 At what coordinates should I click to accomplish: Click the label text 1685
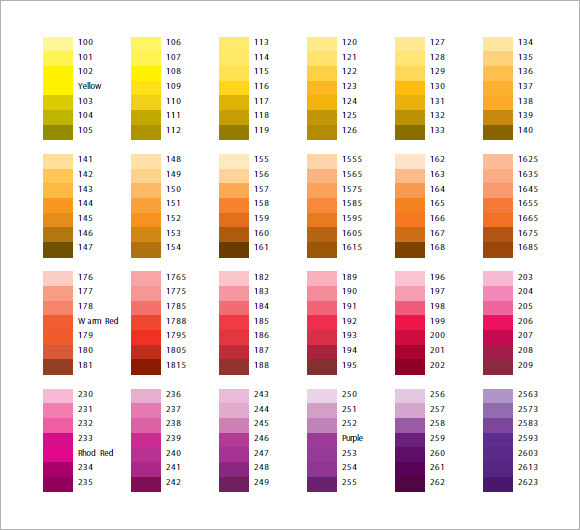tap(528, 247)
